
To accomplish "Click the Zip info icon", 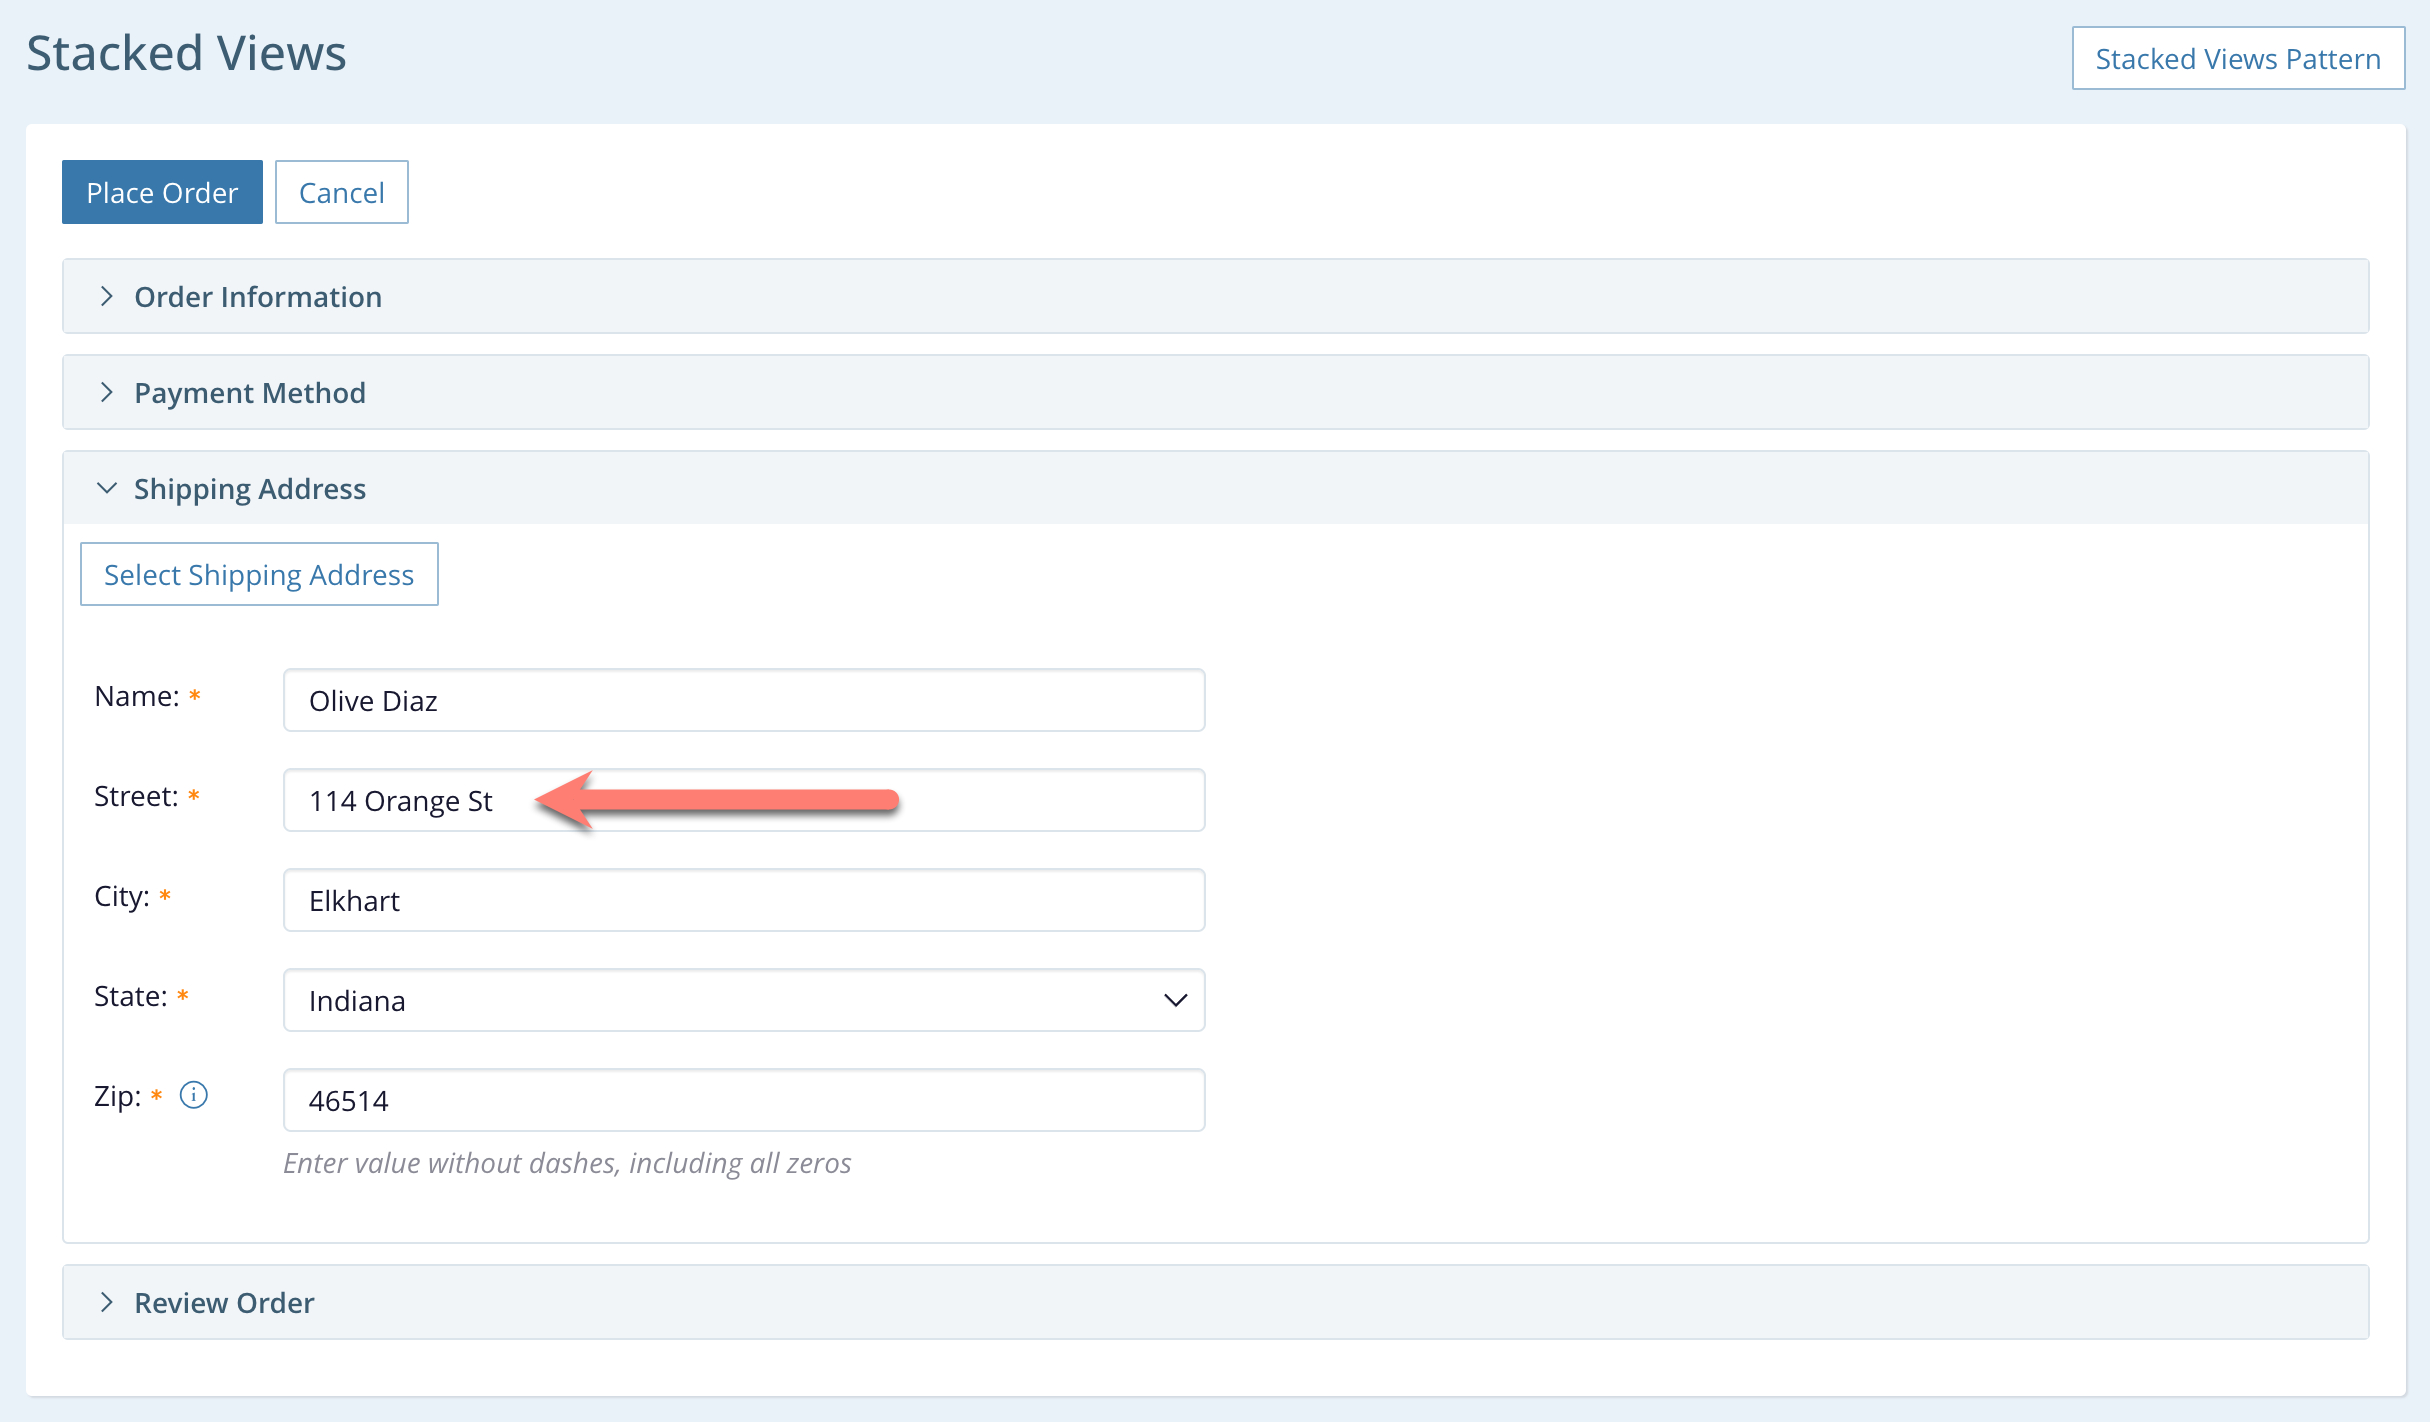I will click(193, 1095).
